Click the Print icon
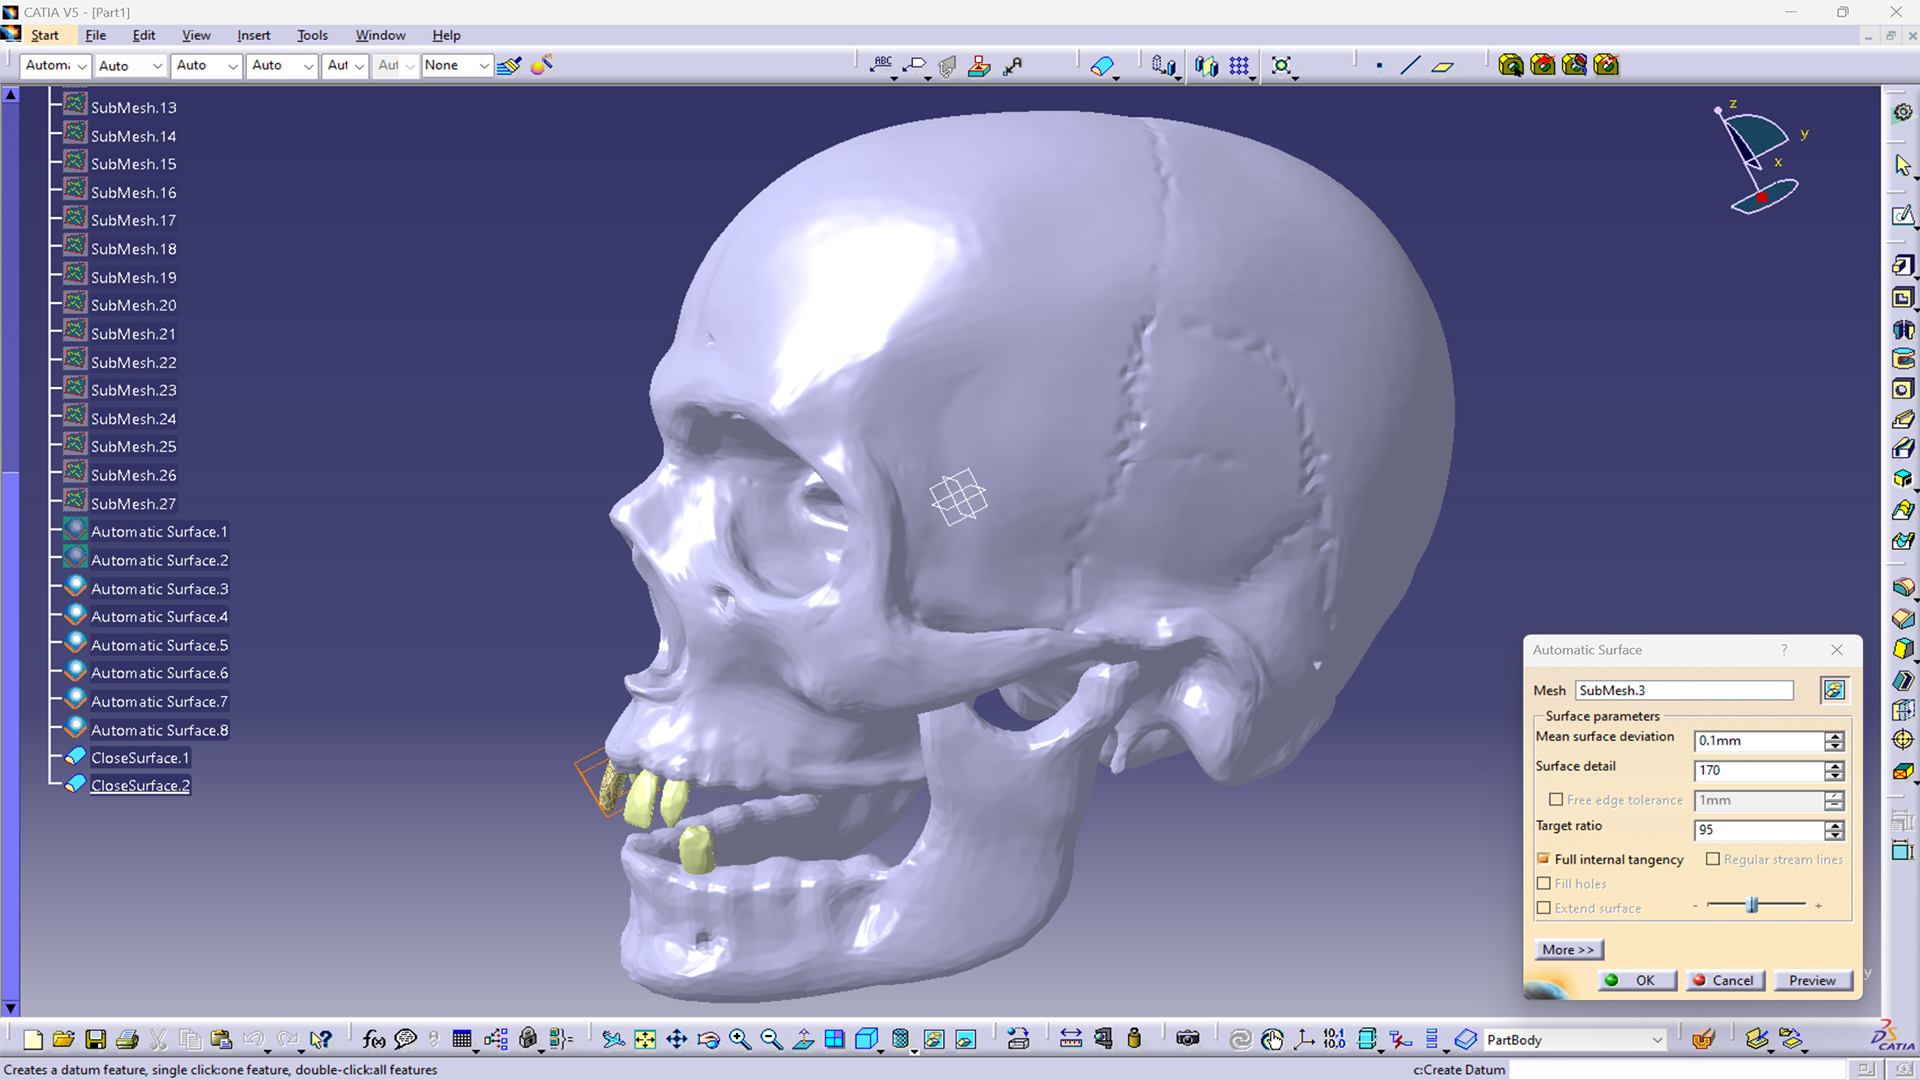The width and height of the screenshot is (1920, 1080). click(127, 1040)
